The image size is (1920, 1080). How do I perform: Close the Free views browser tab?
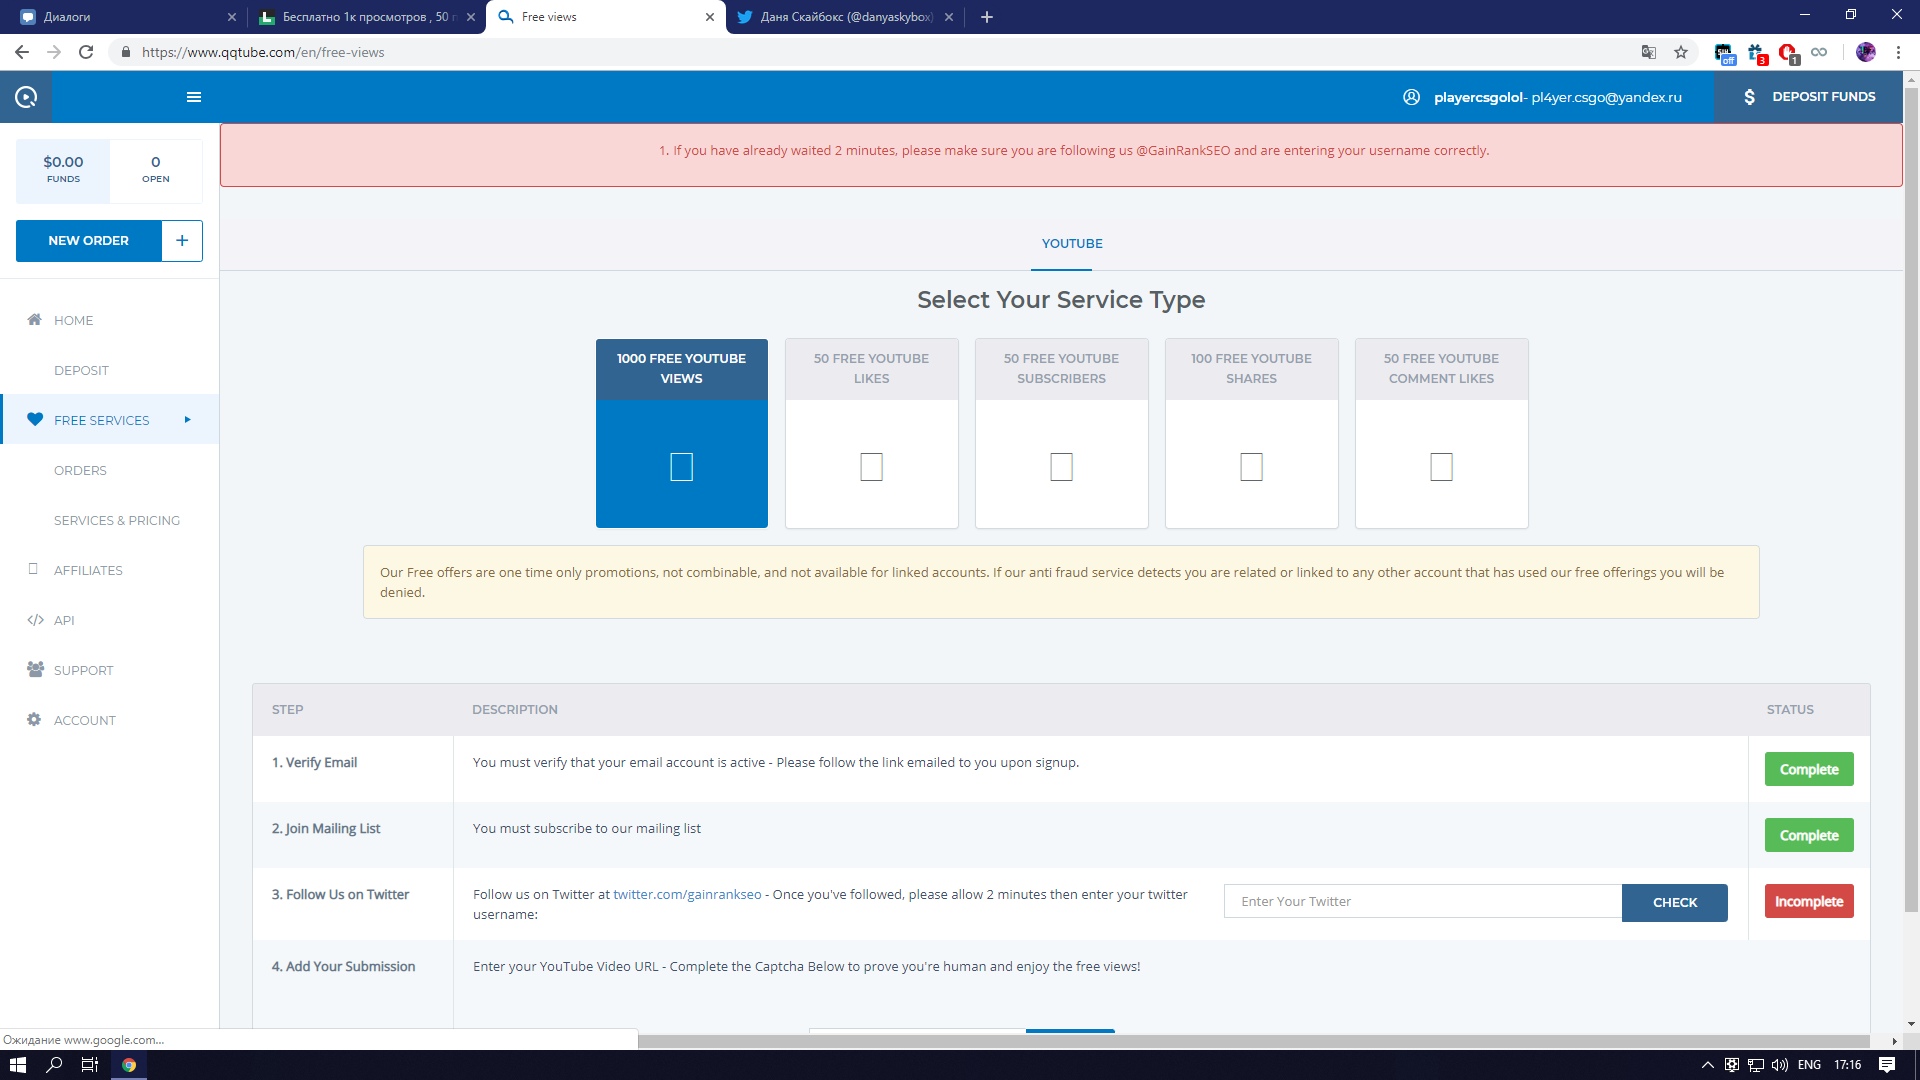710,17
